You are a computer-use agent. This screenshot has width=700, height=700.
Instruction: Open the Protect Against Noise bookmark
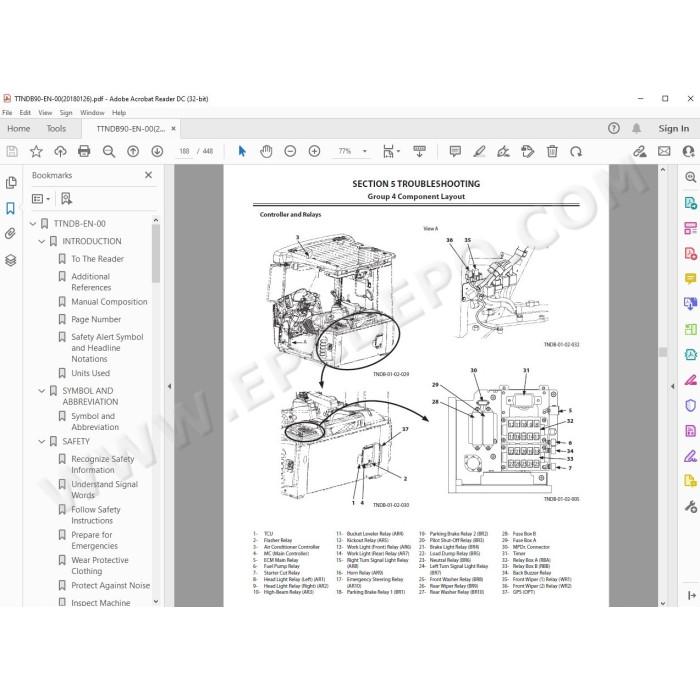point(111,585)
